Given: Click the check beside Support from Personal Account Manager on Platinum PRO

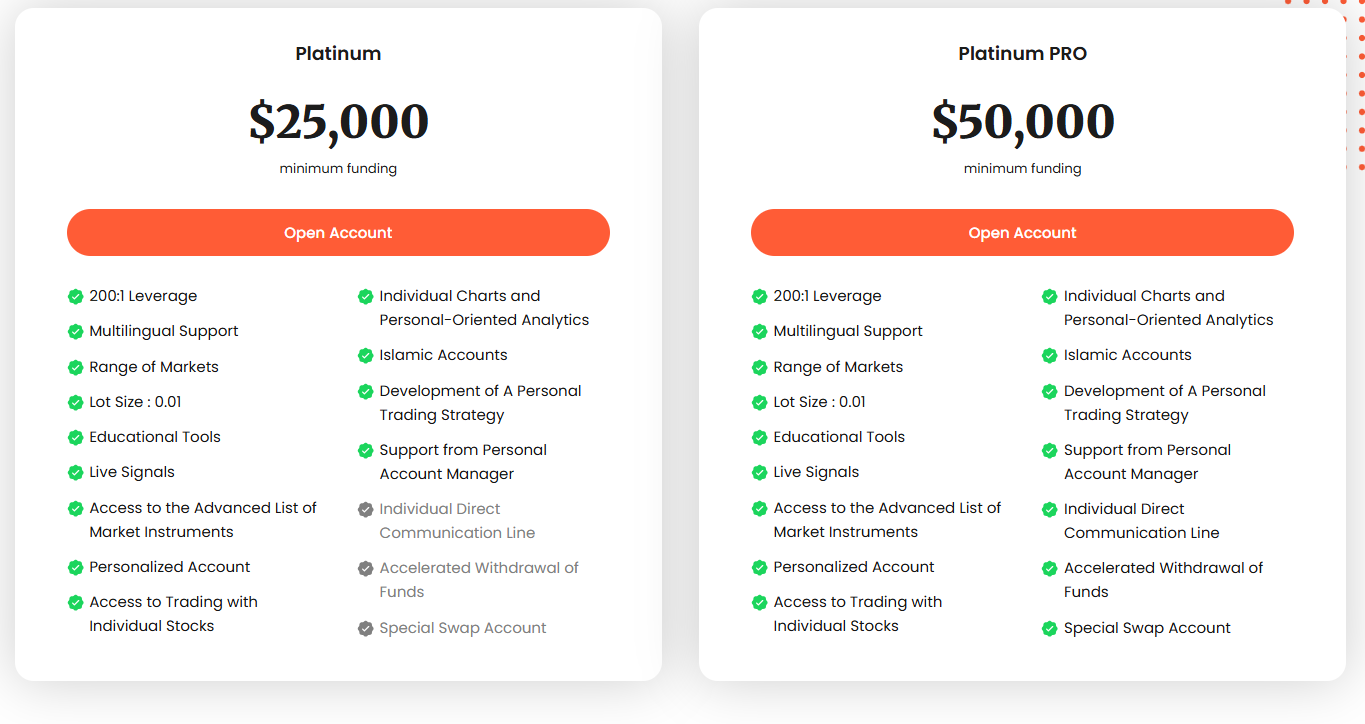Looking at the screenshot, I should click(1049, 450).
